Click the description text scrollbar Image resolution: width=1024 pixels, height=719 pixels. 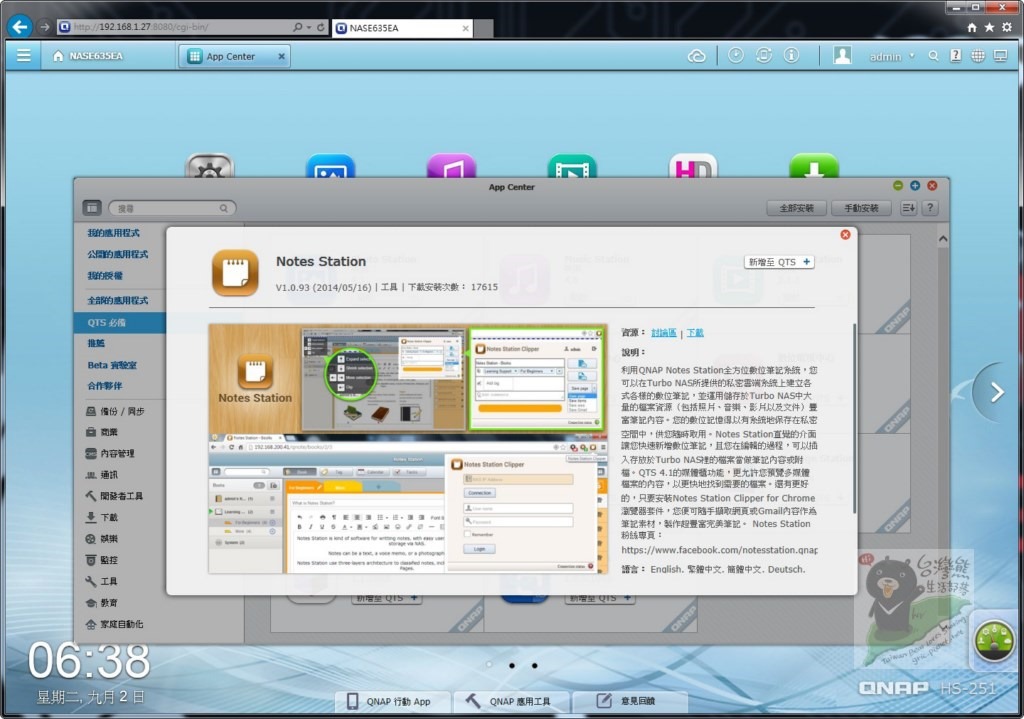pyautogui.click(x=854, y=418)
